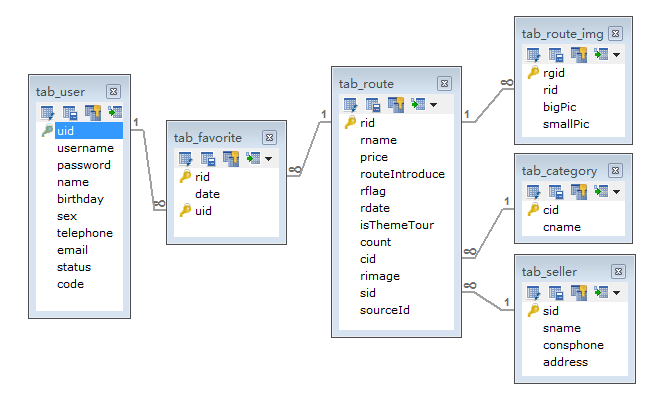Open alter table icon in tab_route_img
Viewport: 653px width, 394px height.
coord(533,55)
